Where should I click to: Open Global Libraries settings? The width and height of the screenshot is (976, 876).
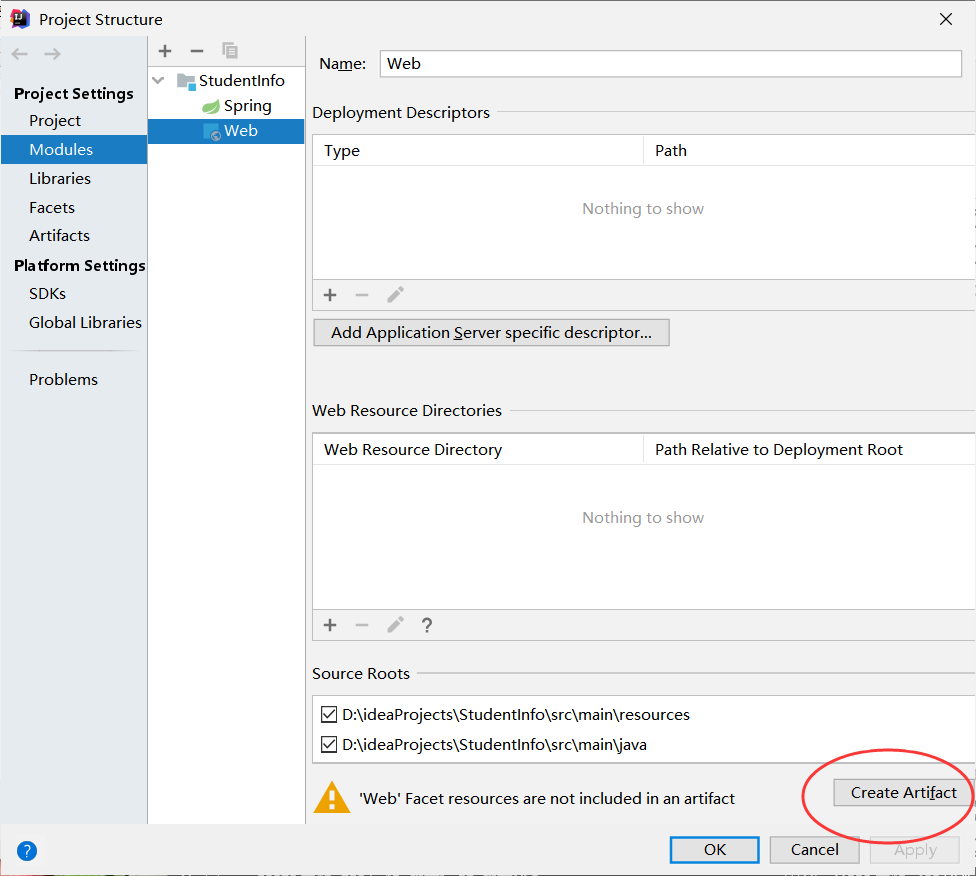85,323
